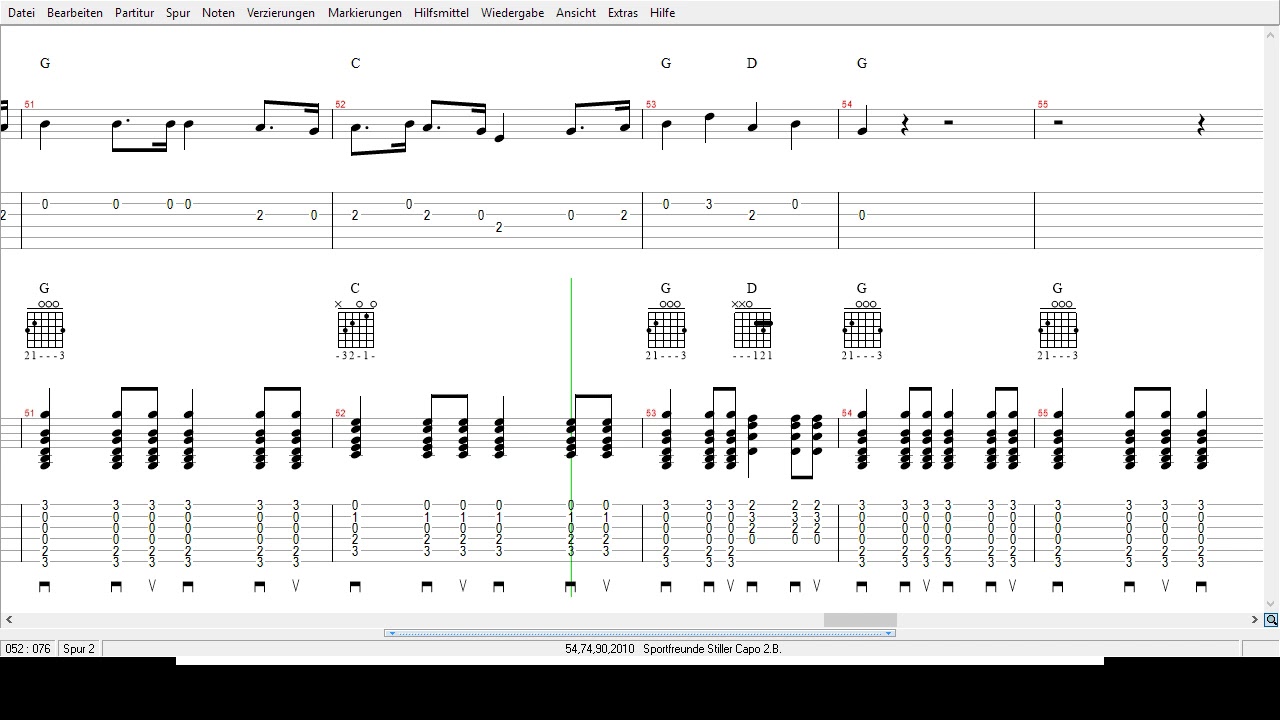Click the vertical scrollbar down arrow

pyautogui.click(x=1271, y=603)
